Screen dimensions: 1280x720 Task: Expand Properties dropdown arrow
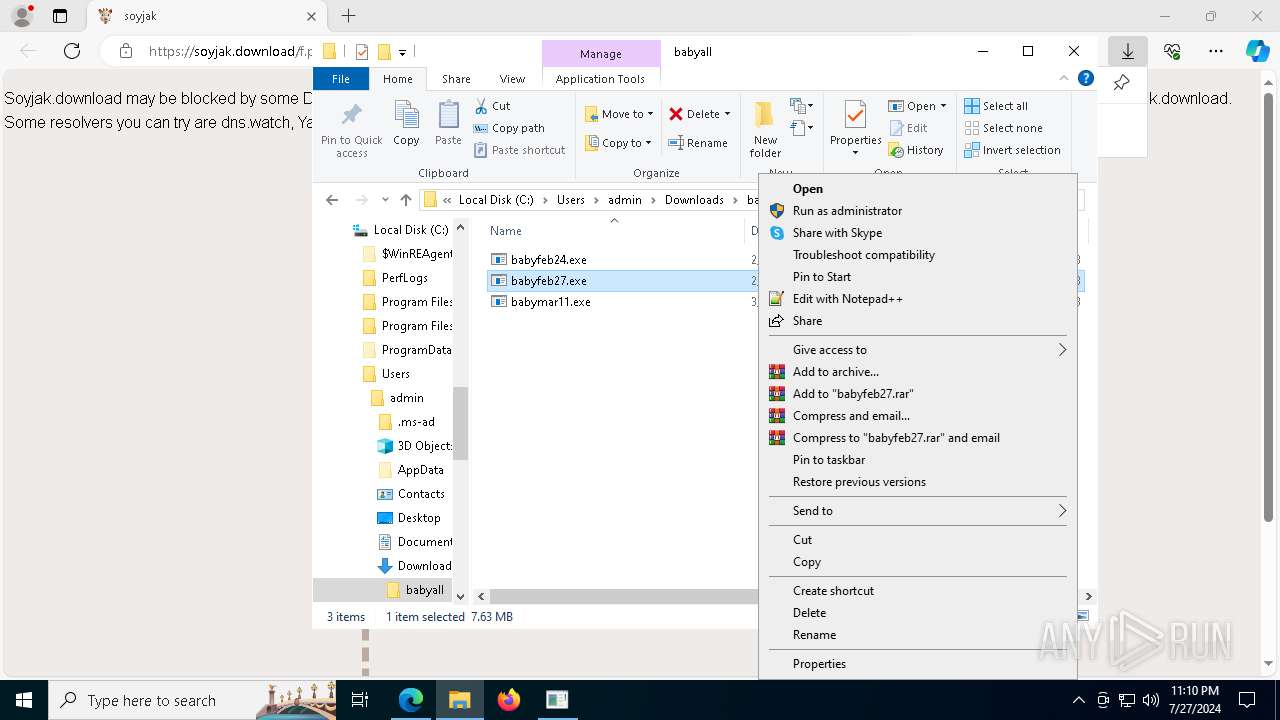click(x=854, y=153)
